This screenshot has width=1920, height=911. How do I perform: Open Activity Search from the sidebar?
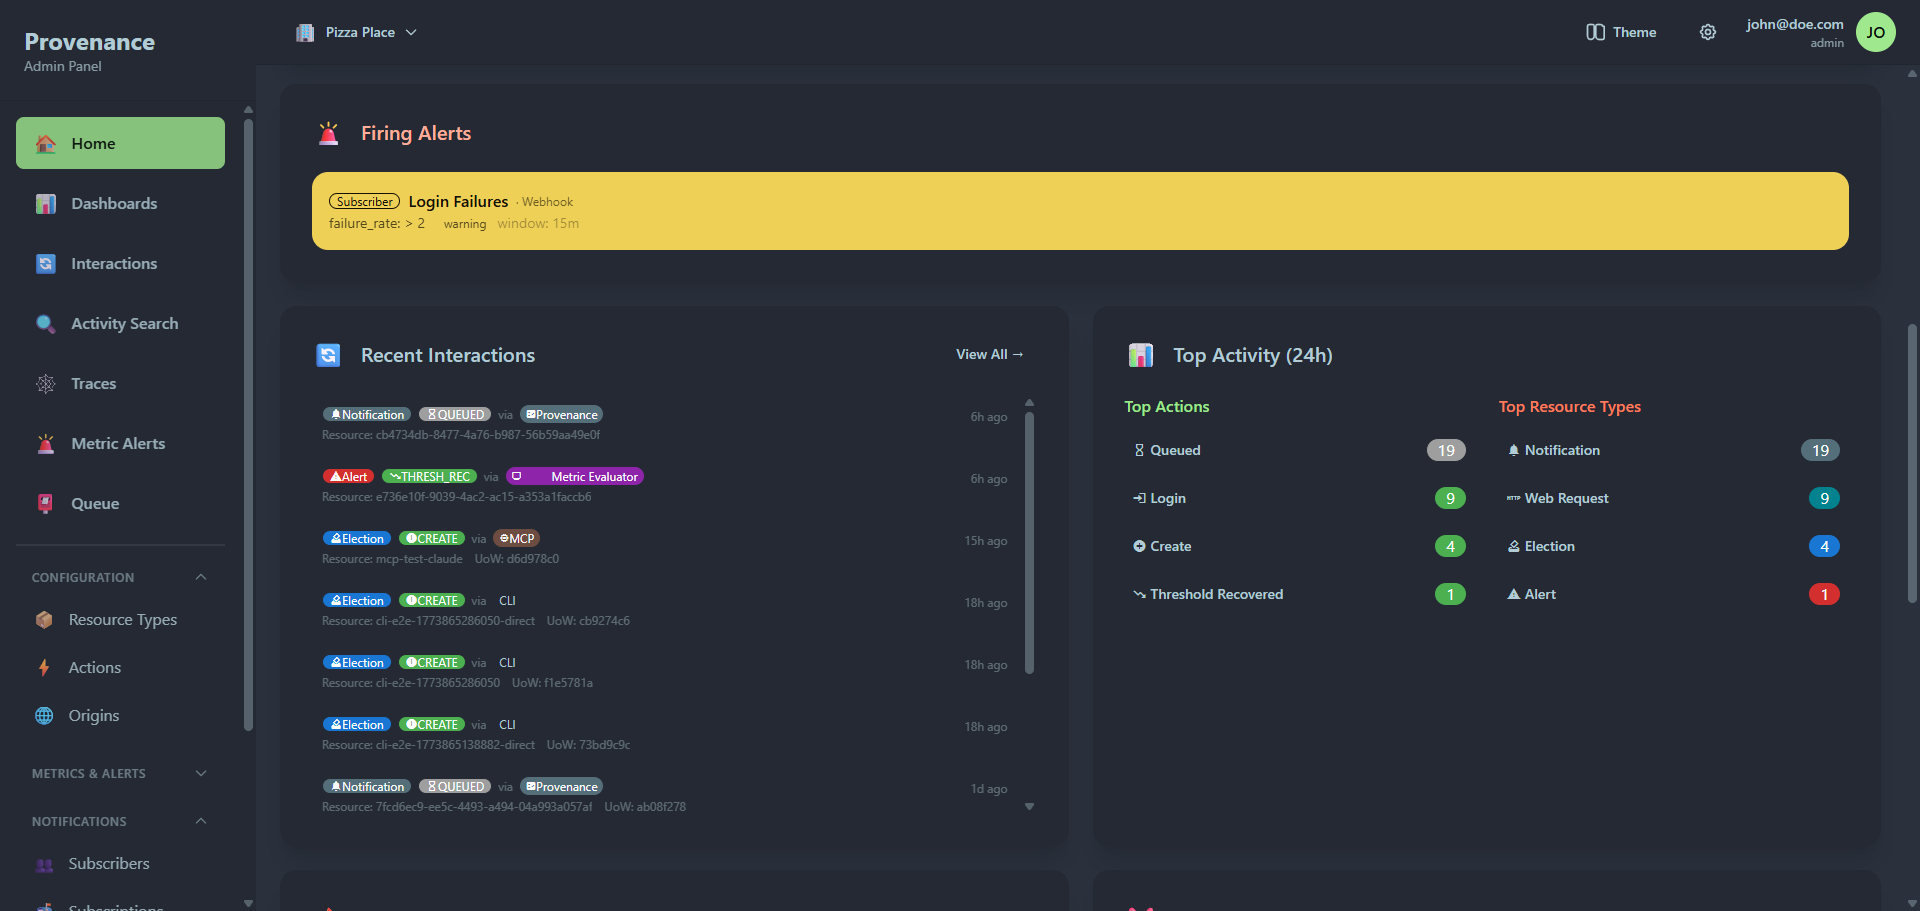[124, 323]
